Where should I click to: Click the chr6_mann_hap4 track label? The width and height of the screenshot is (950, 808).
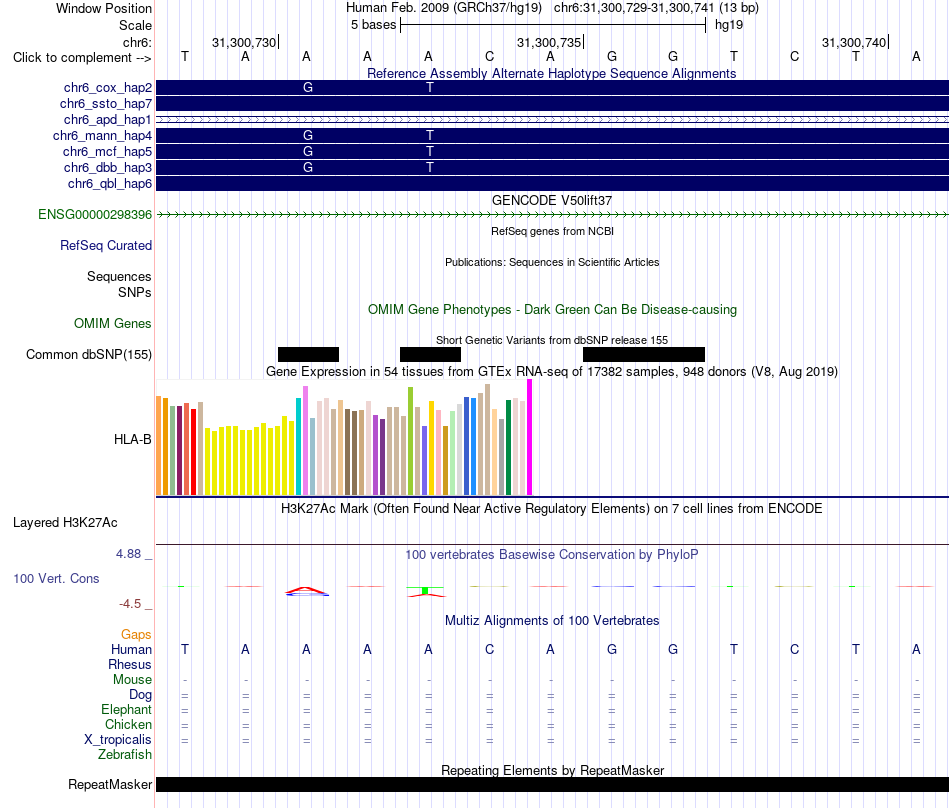102,136
